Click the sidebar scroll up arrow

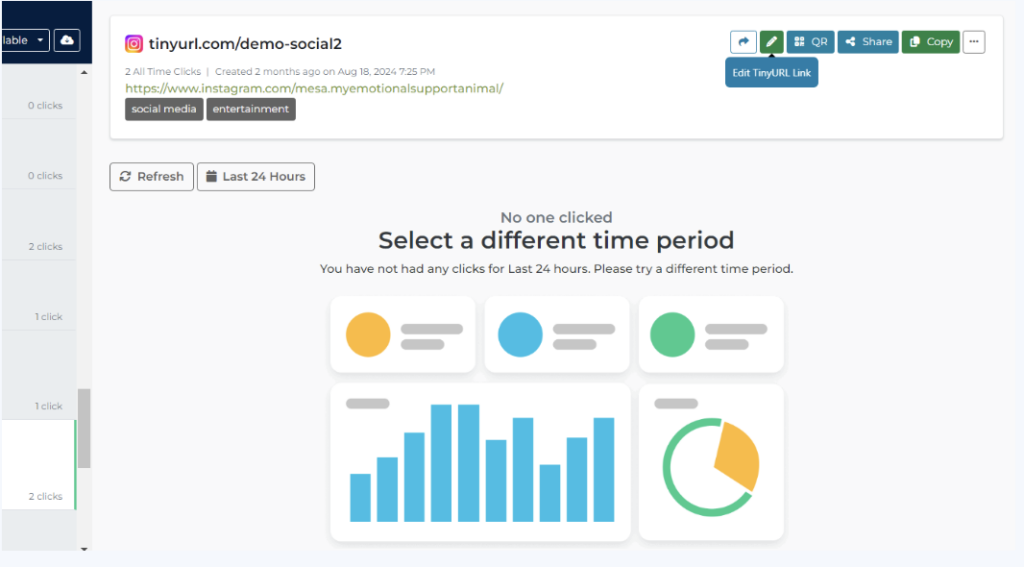click(x=84, y=73)
